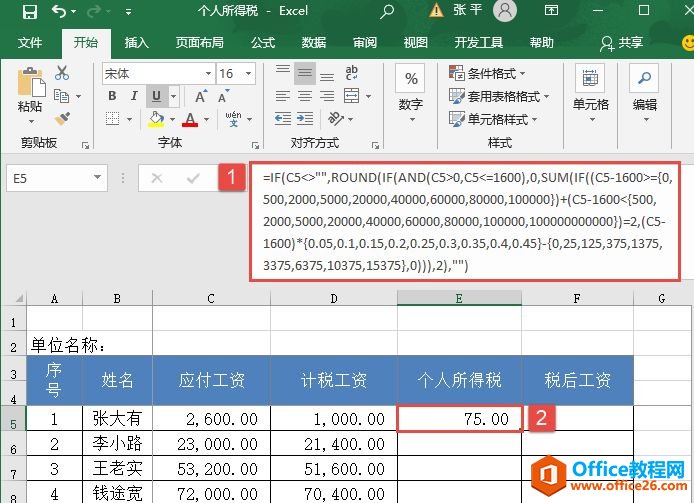
Task: Open 套用表格格式 table styles menu
Action: click(x=499, y=96)
